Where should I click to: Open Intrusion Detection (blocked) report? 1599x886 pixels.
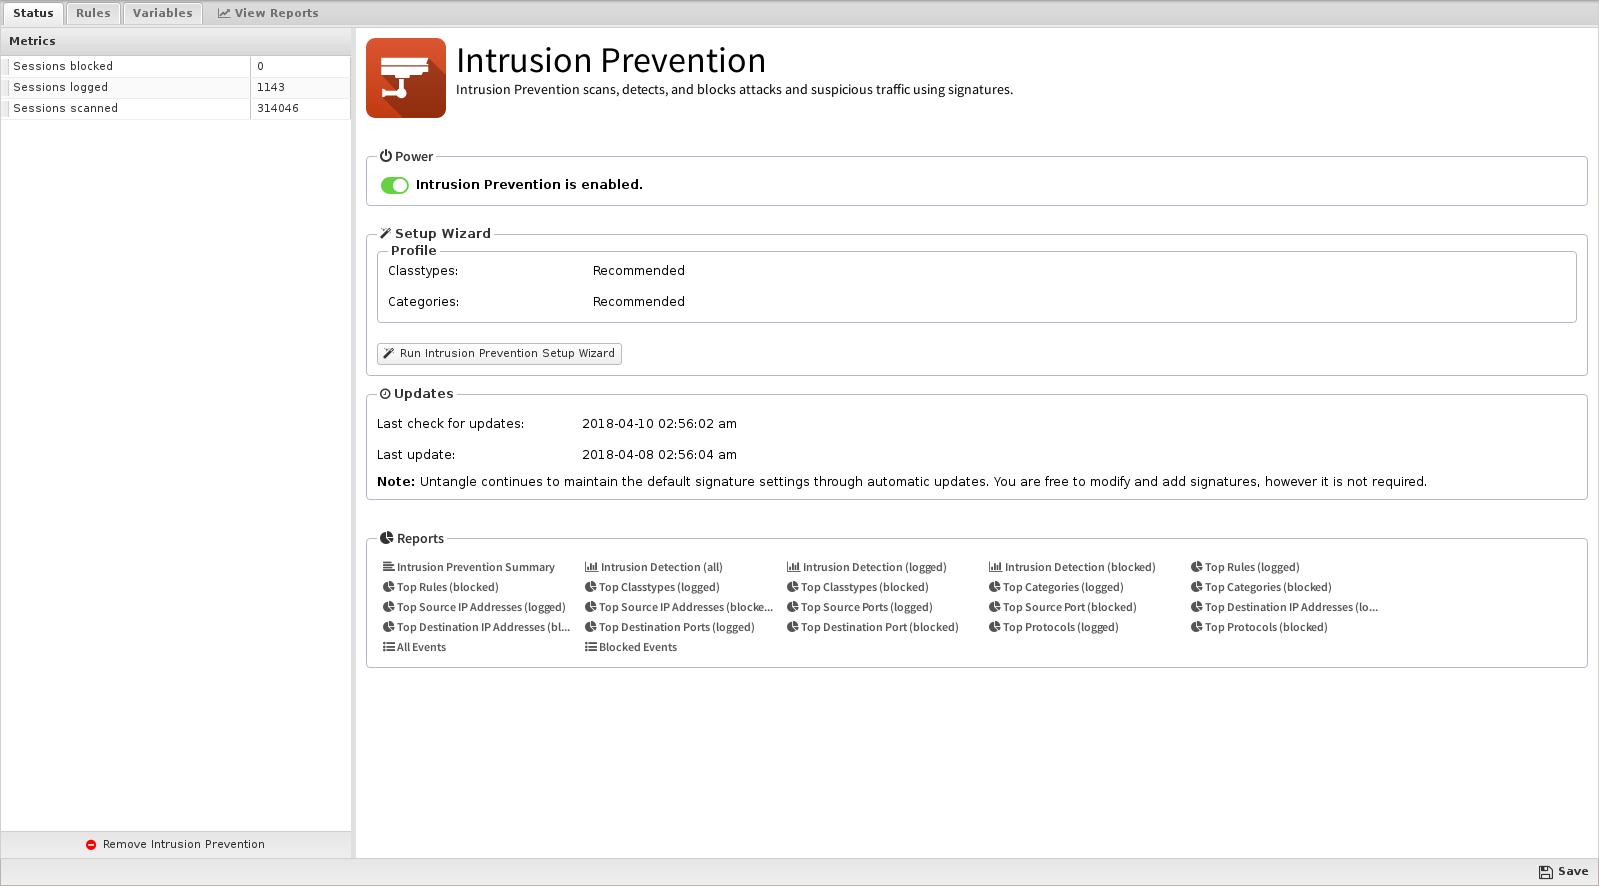point(1072,567)
